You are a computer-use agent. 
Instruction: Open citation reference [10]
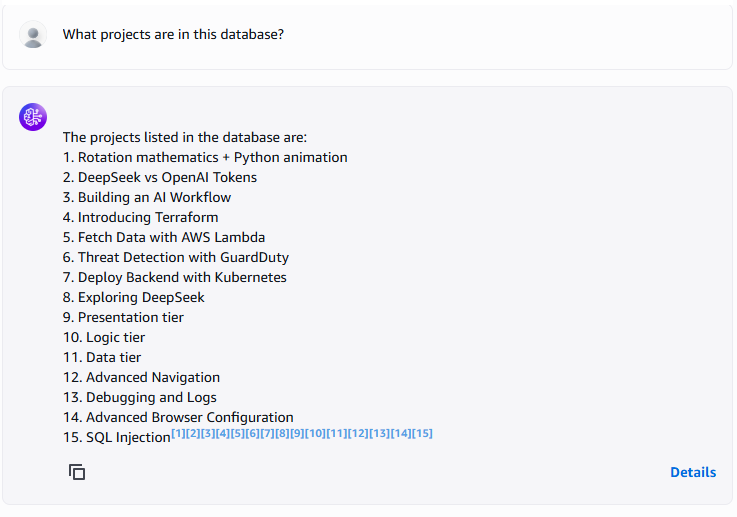point(315,433)
